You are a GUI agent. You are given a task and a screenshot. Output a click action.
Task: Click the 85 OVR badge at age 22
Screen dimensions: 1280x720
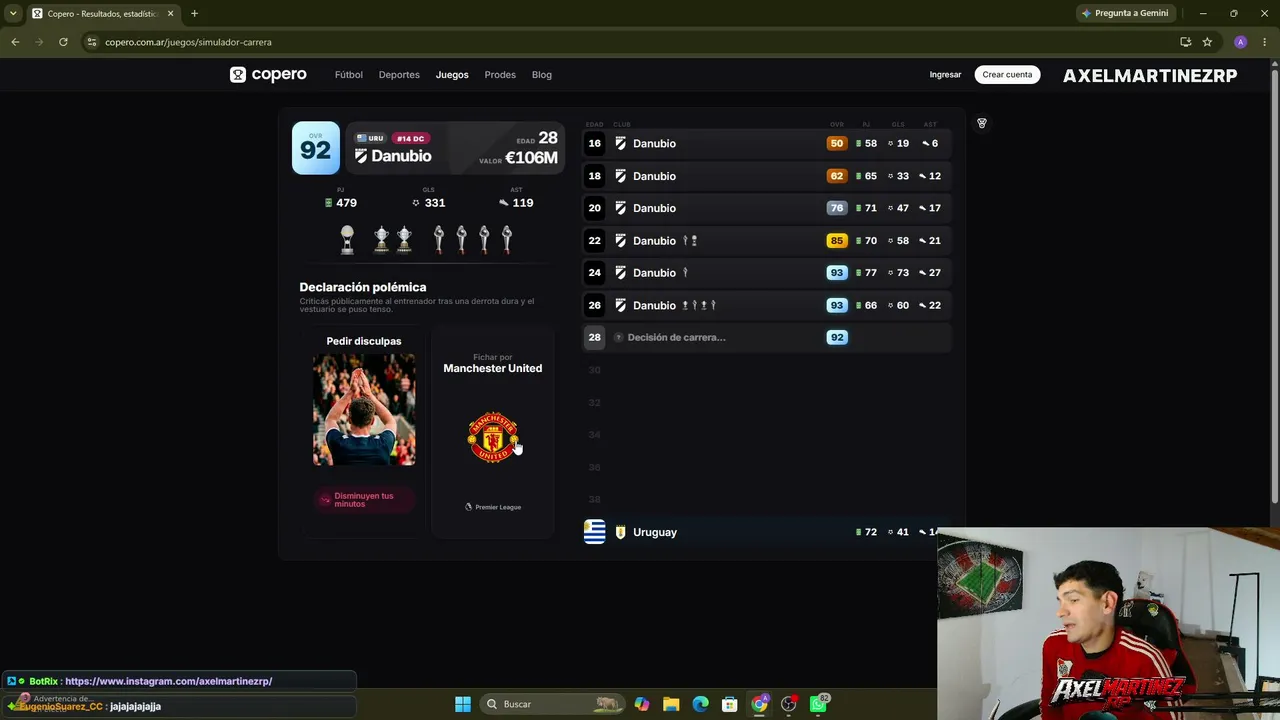(836, 240)
